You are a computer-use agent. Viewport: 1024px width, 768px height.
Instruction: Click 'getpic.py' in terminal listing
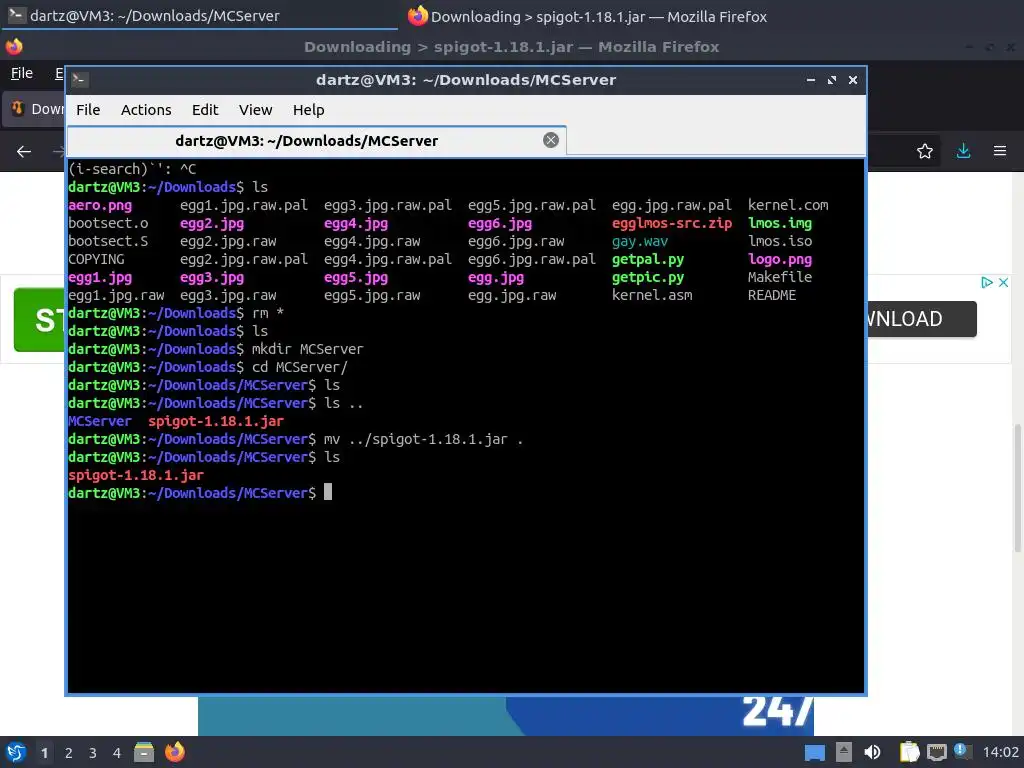pos(648,277)
